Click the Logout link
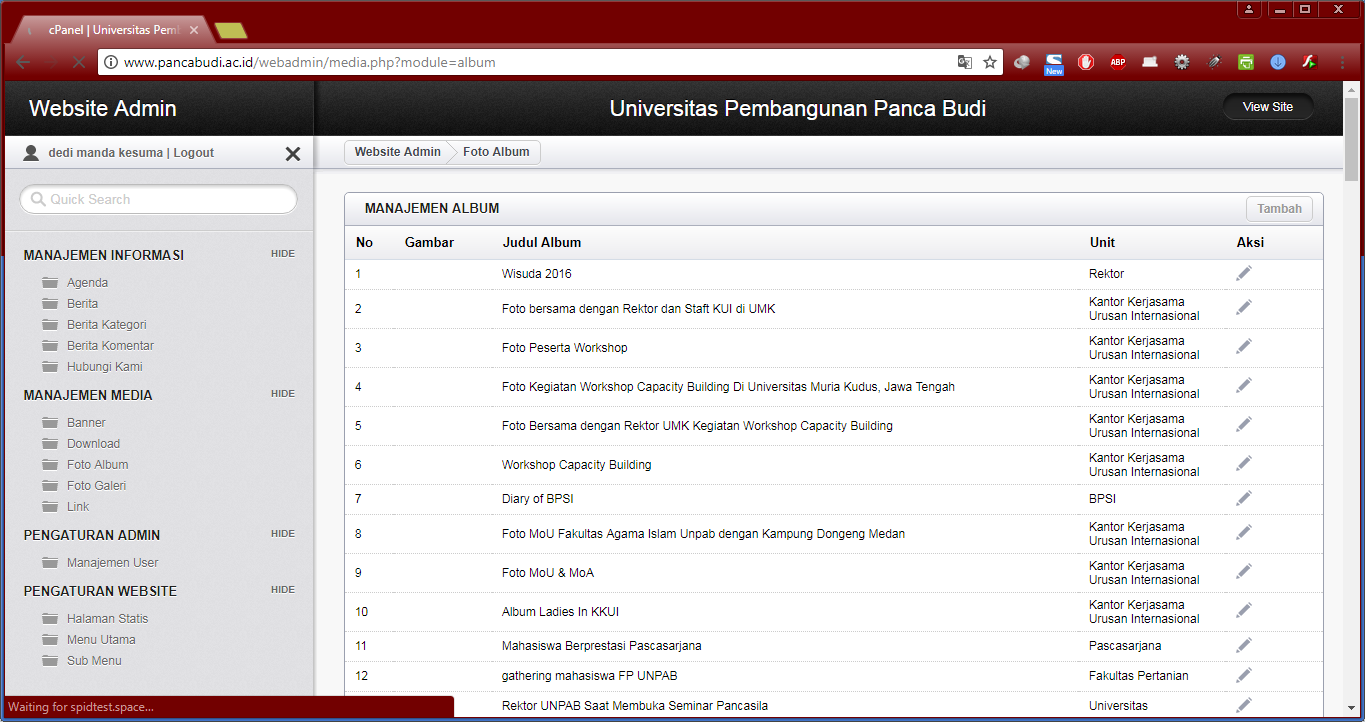The width and height of the screenshot is (1365, 722). [x=194, y=153]
